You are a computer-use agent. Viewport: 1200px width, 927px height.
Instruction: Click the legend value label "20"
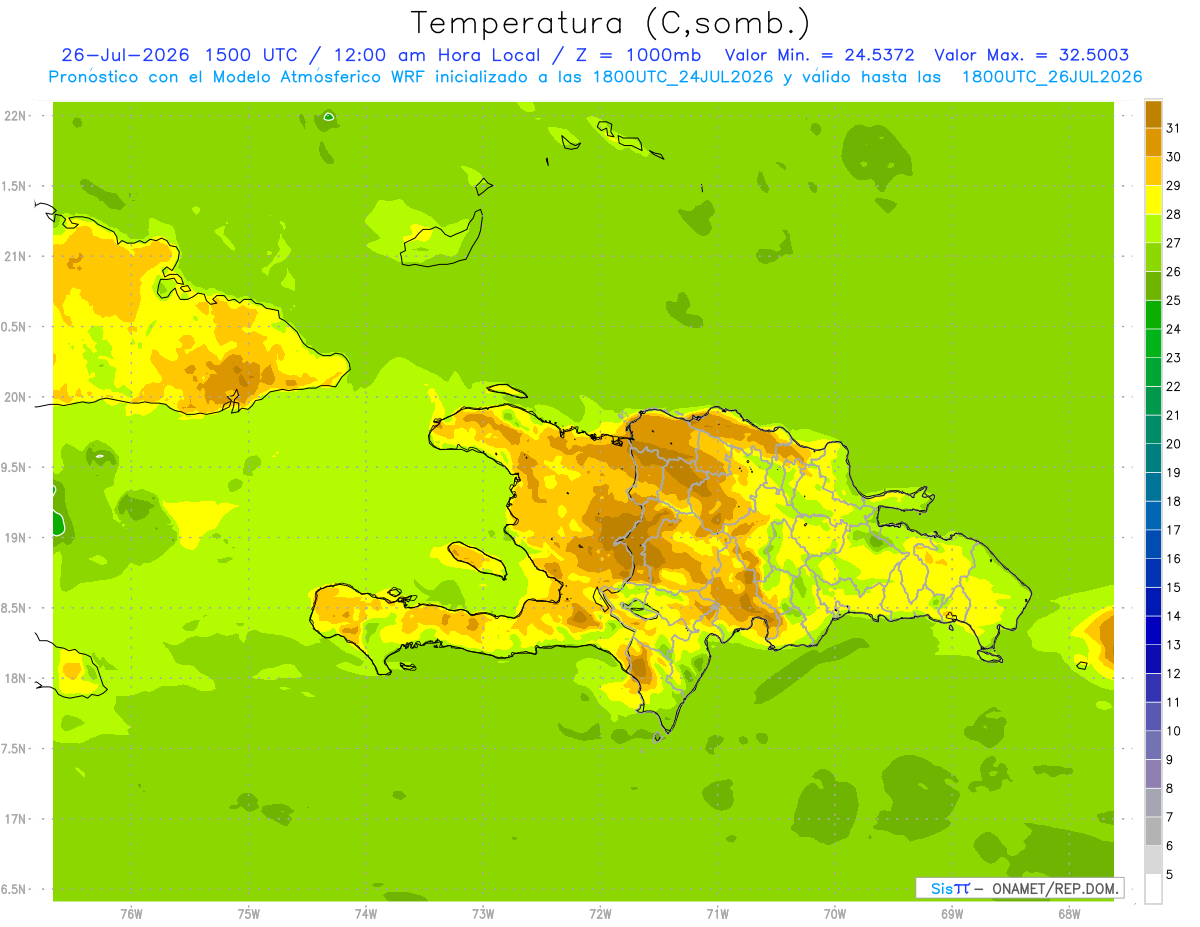[x=1174, y=444]
